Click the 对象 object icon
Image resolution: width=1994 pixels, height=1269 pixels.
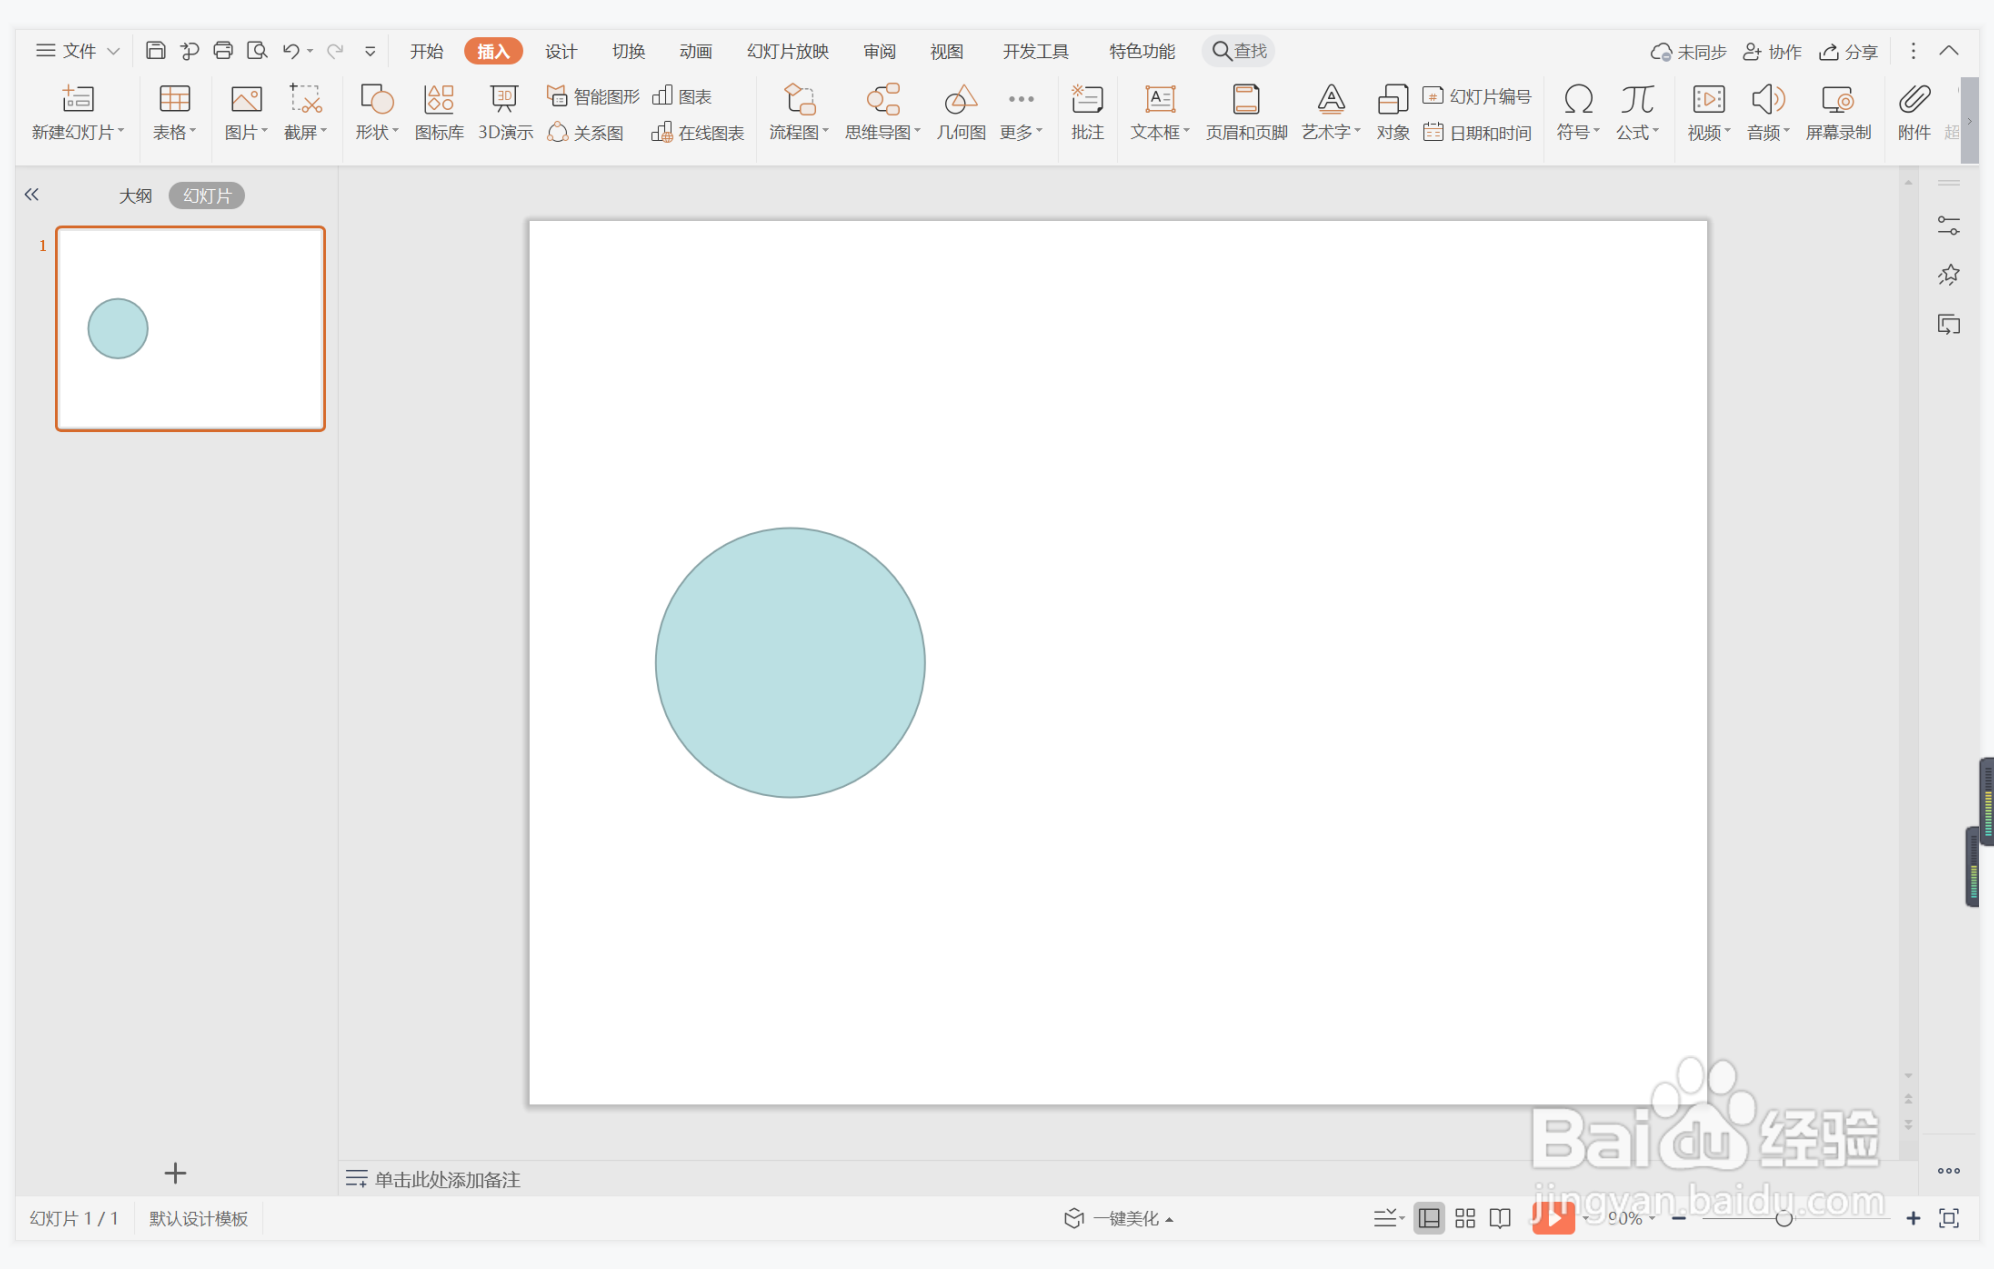[1392, 111]
